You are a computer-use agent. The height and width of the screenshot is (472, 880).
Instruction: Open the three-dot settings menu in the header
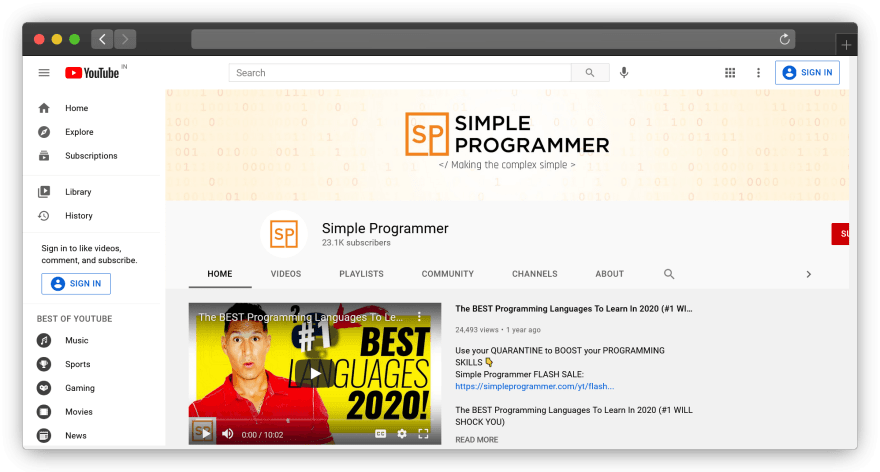point(758,73)
